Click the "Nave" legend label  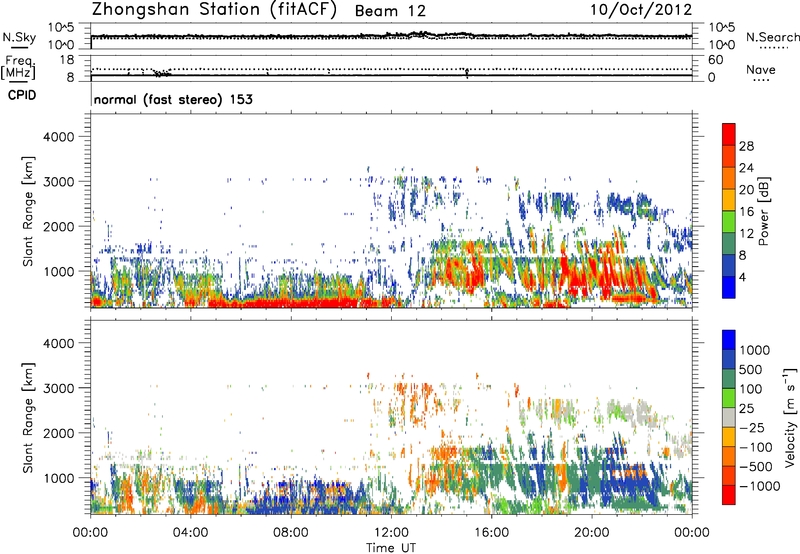click(761, 69)
